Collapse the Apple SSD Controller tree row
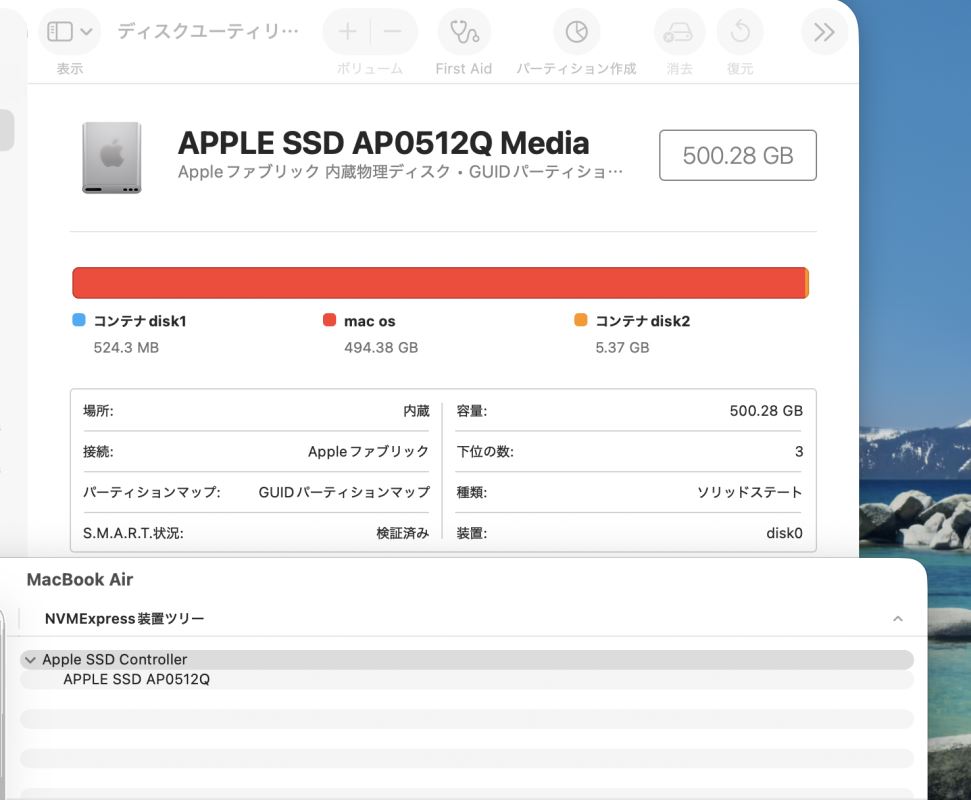971x800 pixels. point(31,660)
